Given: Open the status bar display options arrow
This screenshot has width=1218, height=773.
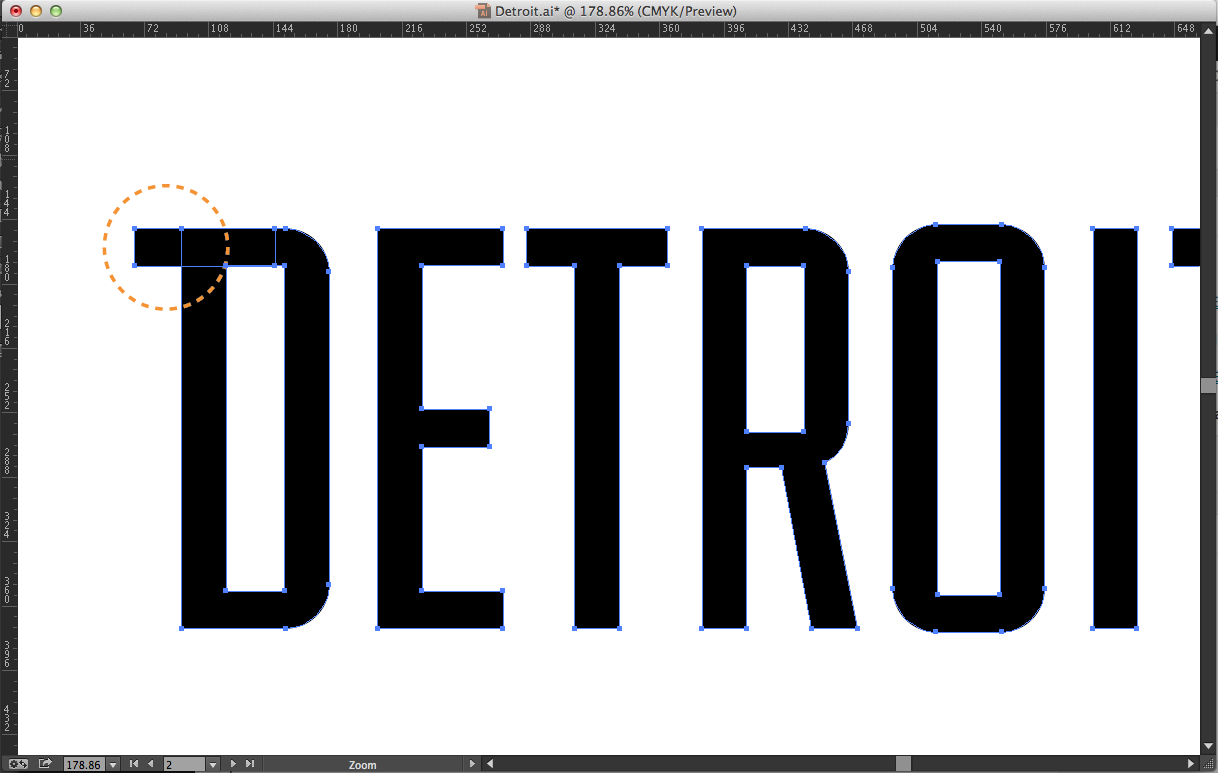Looking at the screenshot, I should pyautogui.click(x=473, y=764).
